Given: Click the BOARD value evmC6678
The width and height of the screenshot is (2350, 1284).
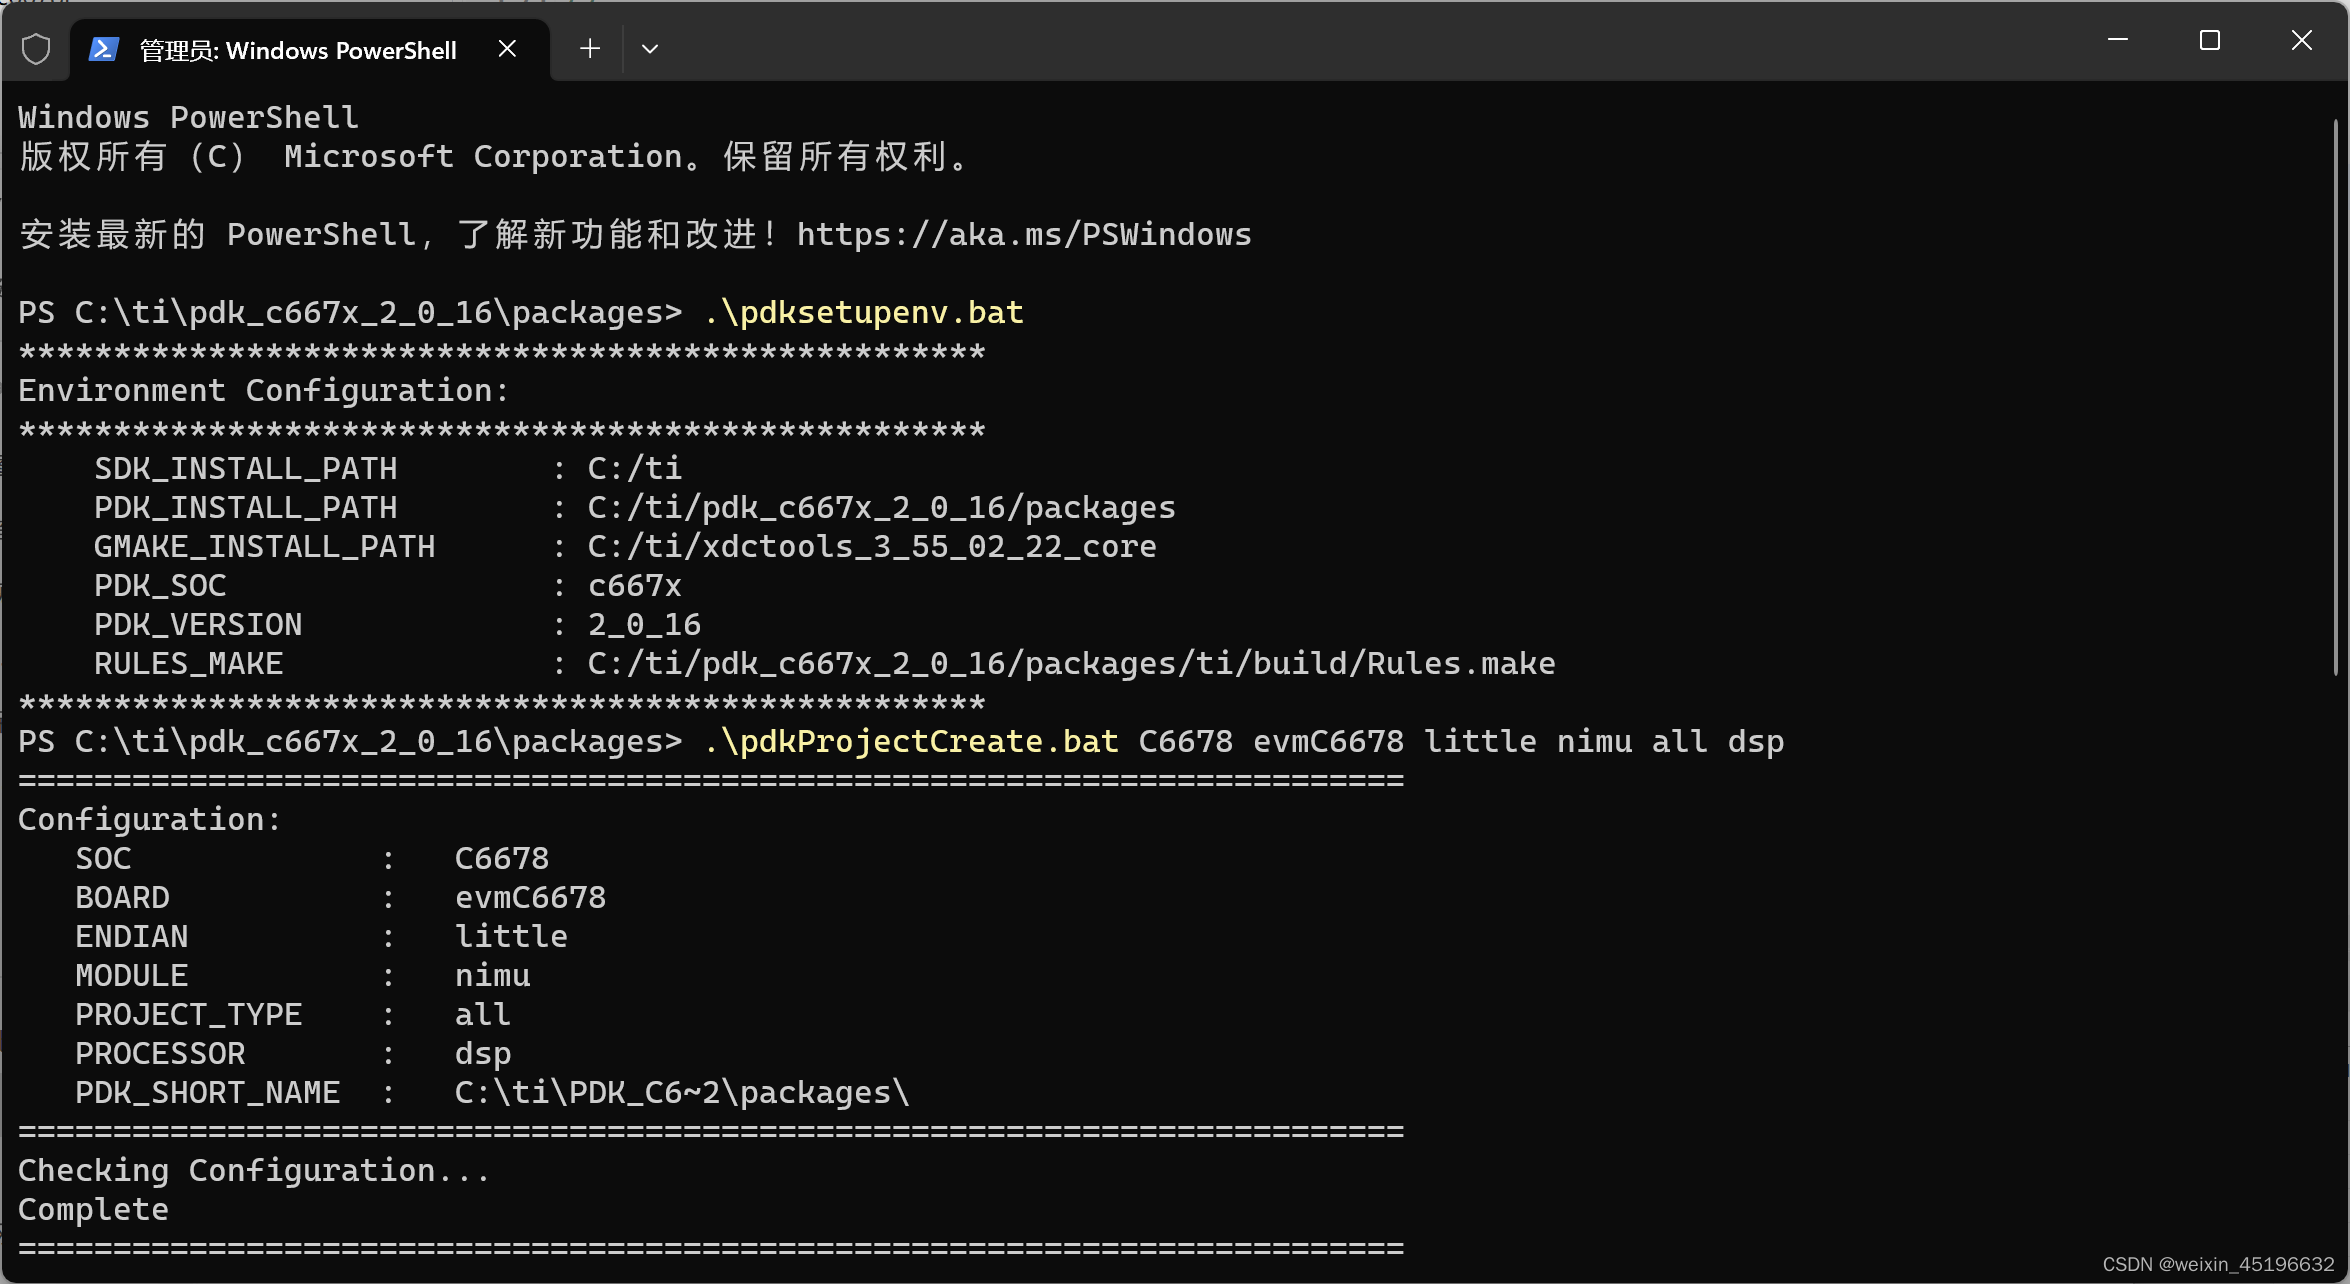Looking at the screenshot, I should 530,898.
